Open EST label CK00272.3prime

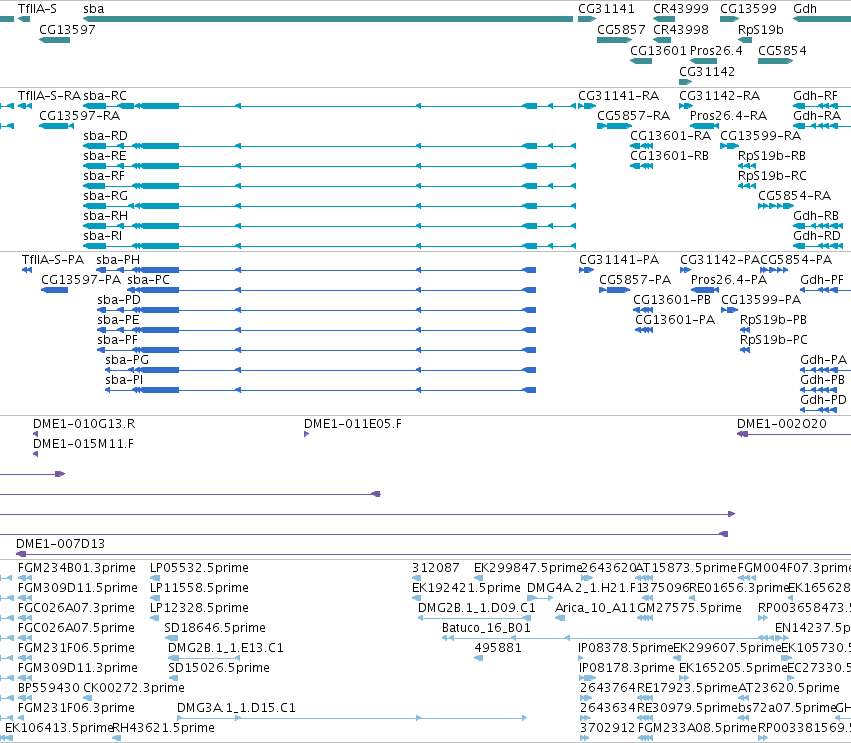pyautogui.click(x=134, y=688)
